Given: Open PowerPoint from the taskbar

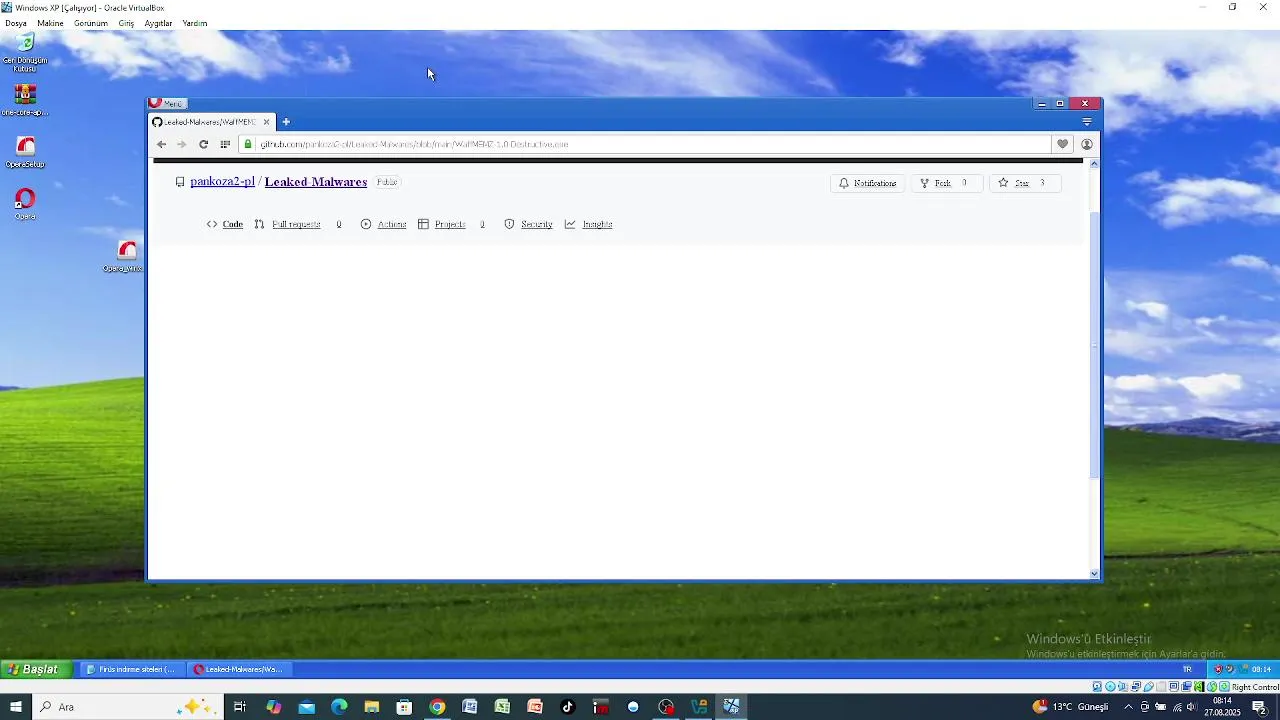Looking at the screenshot, I should pos(535,707).
